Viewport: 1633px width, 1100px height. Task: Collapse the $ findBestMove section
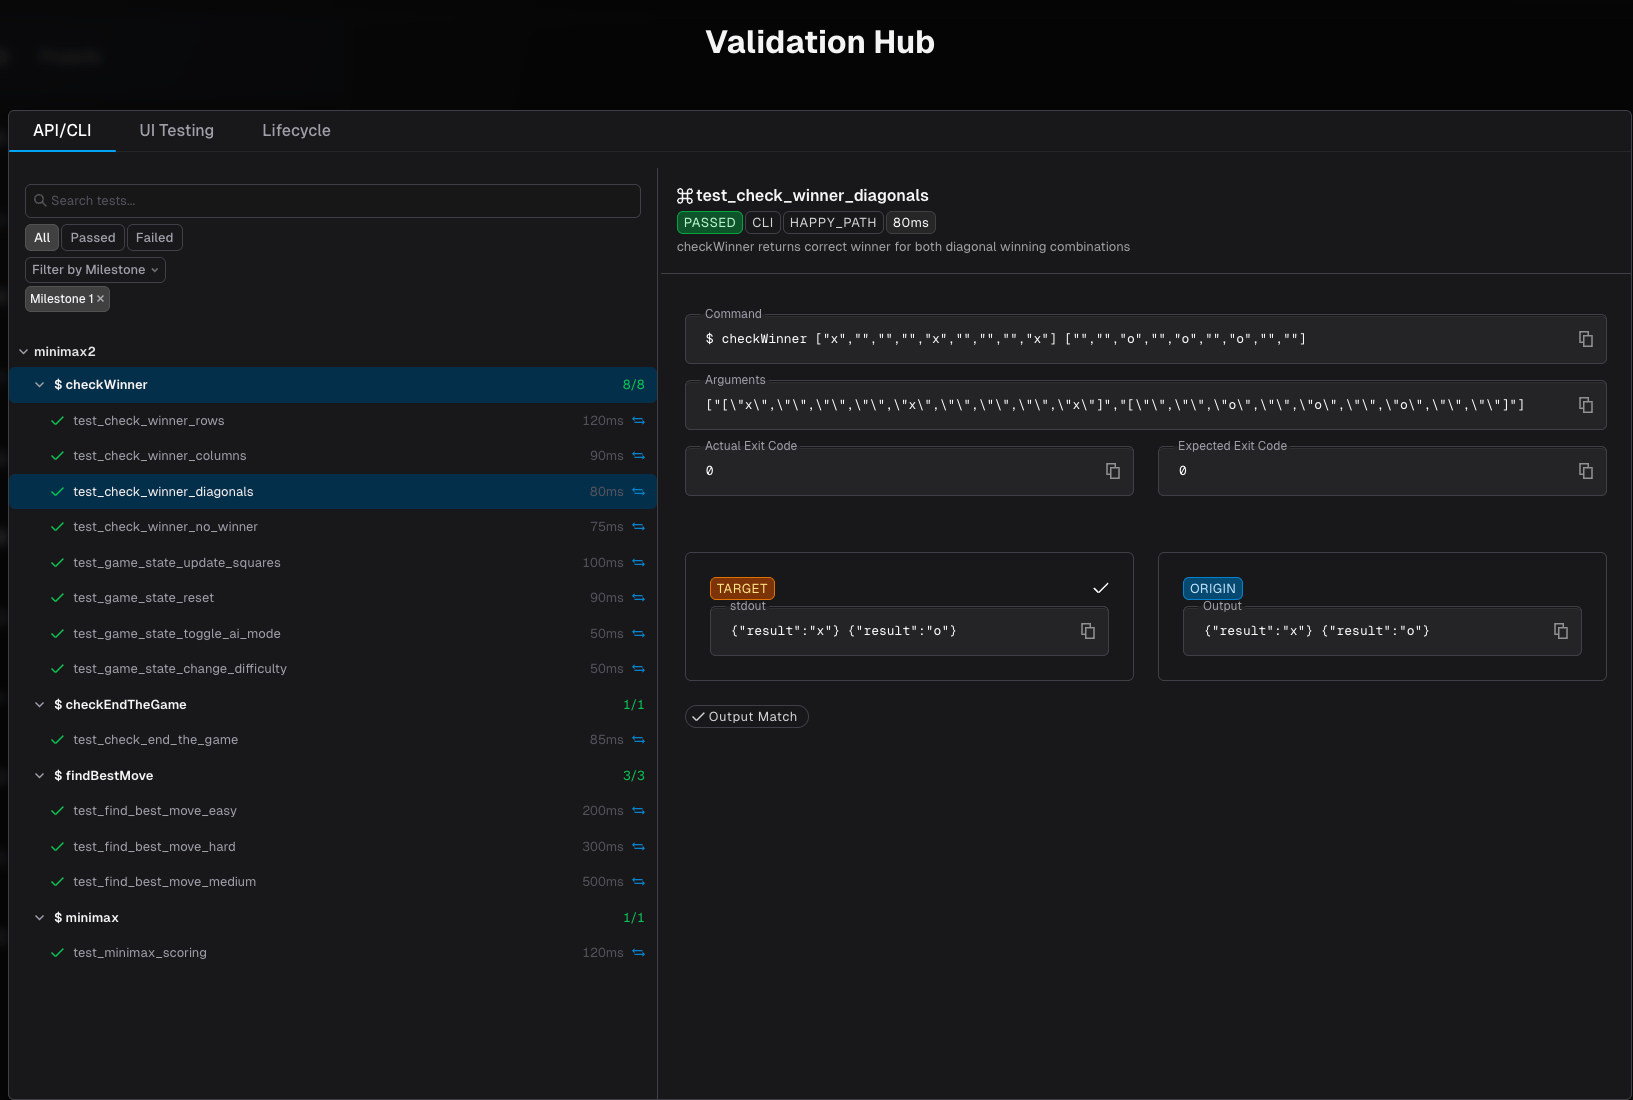click(39, 776)
